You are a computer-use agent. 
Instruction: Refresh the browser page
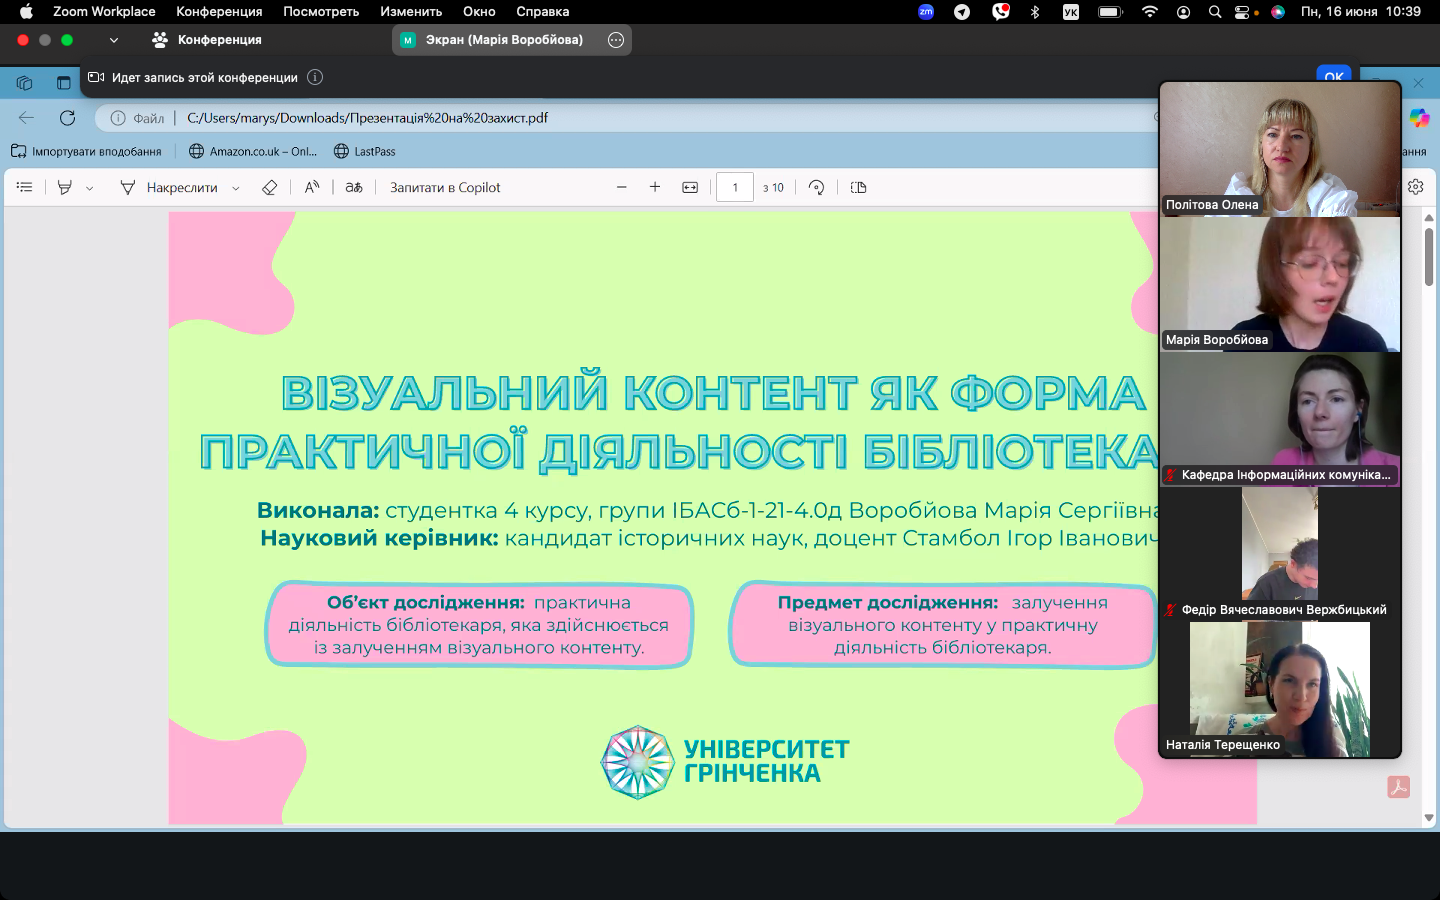click(67, 118)
